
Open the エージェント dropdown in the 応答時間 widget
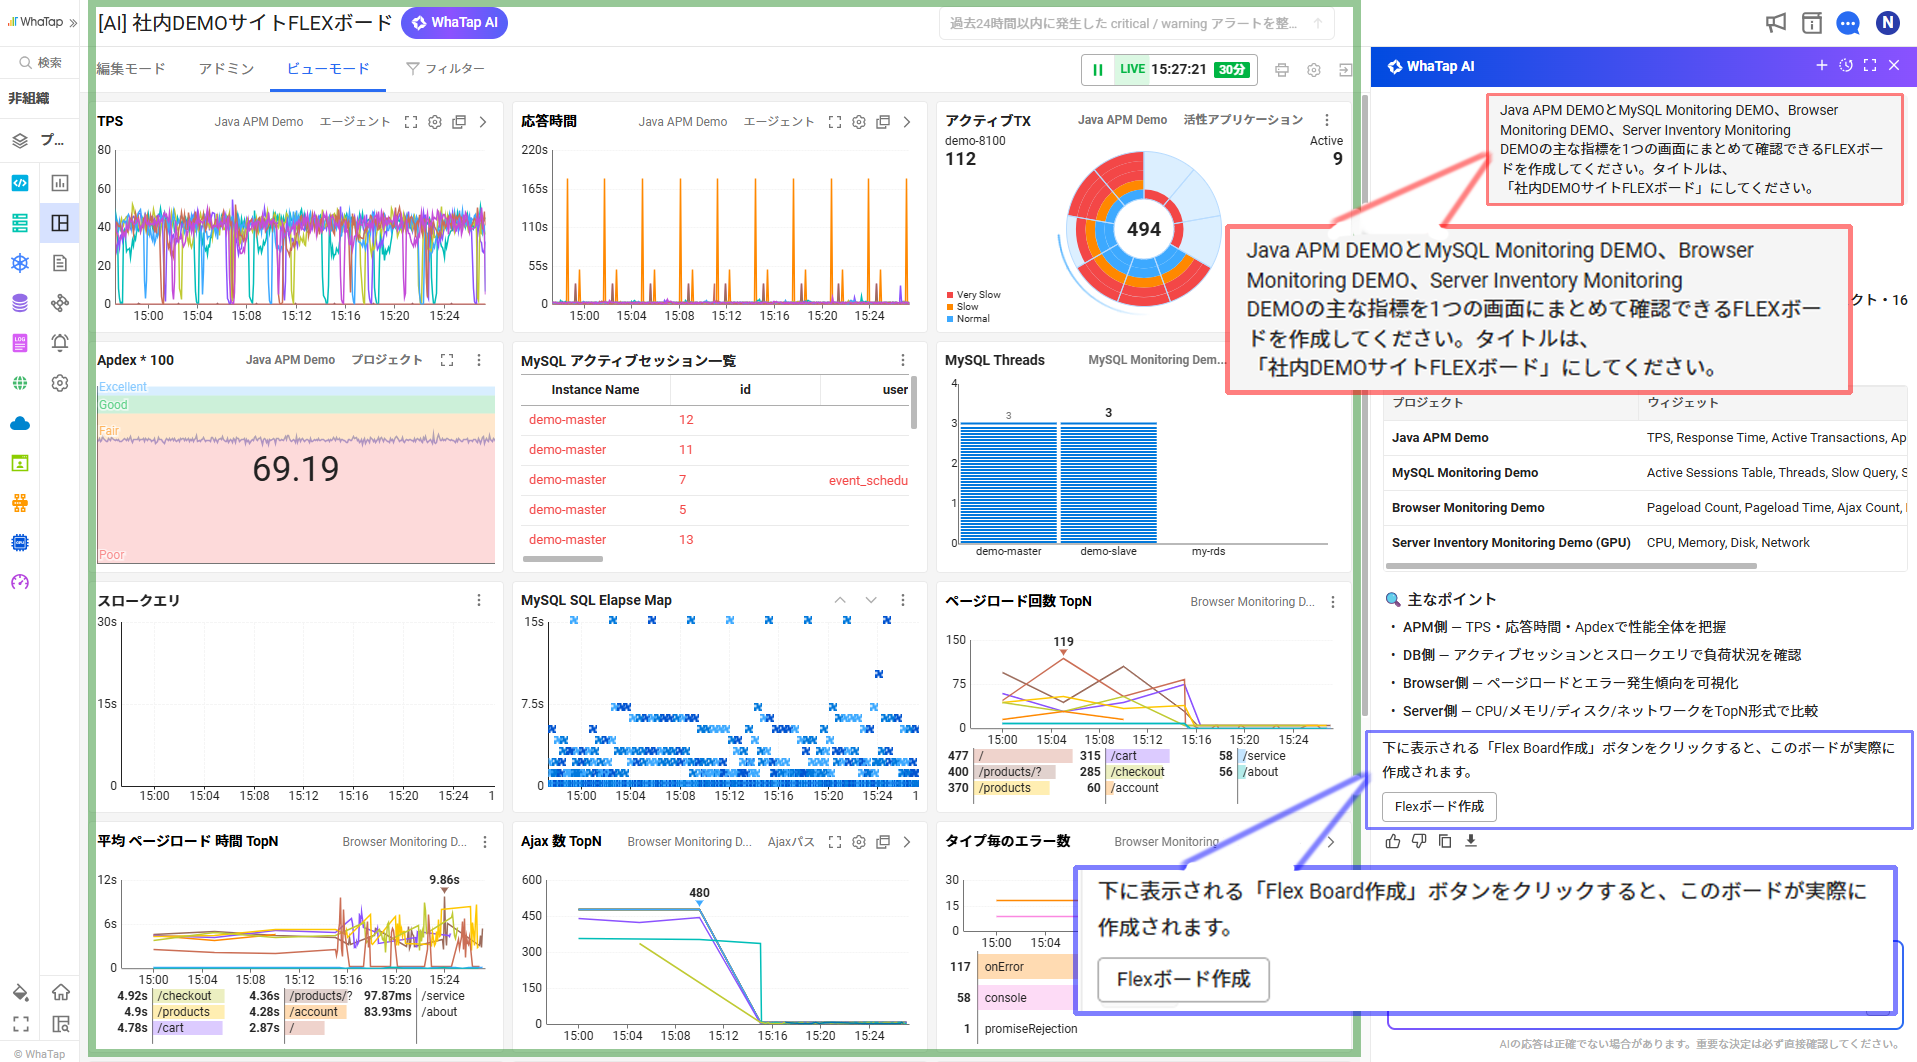coord(779,122)
